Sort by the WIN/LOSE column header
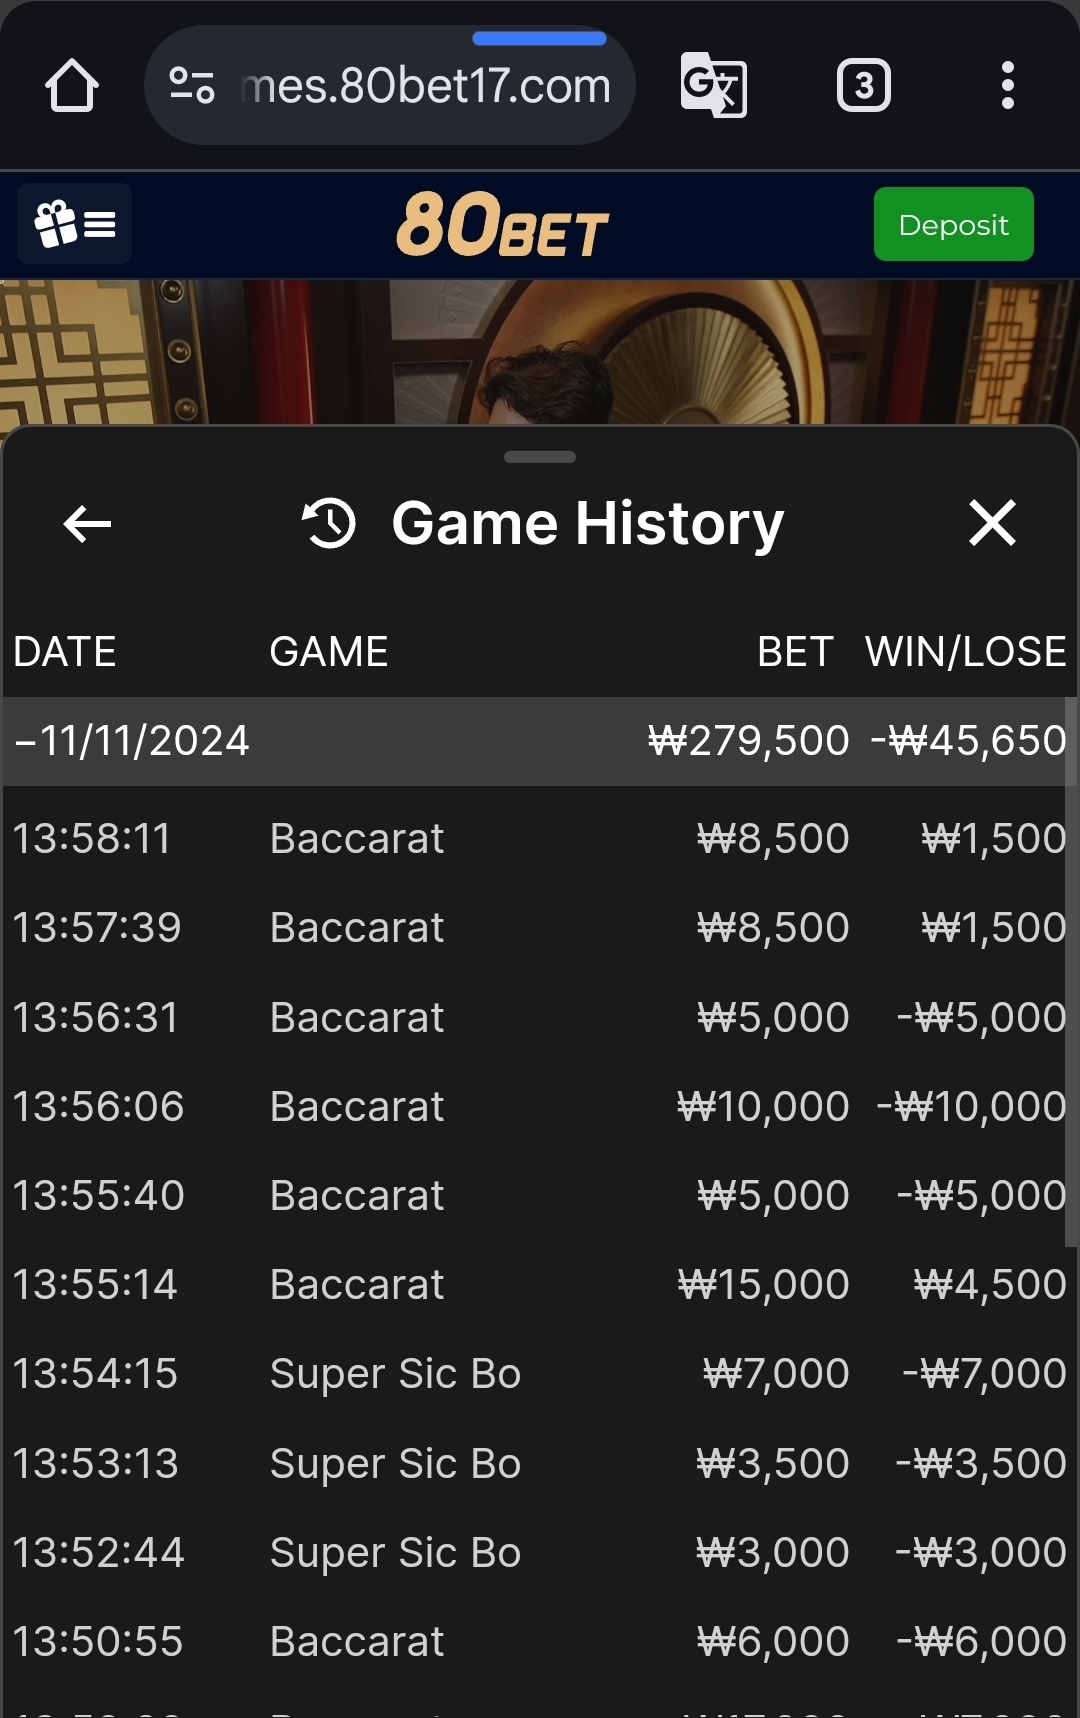1080x1718 pixels. click(x=966, y=652)
